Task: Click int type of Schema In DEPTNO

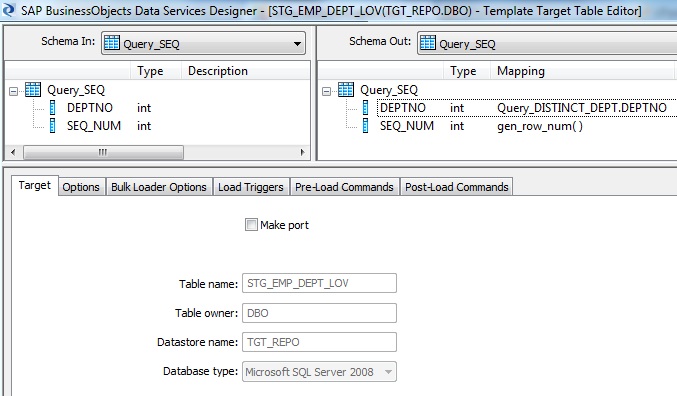Action: (144, 108)
